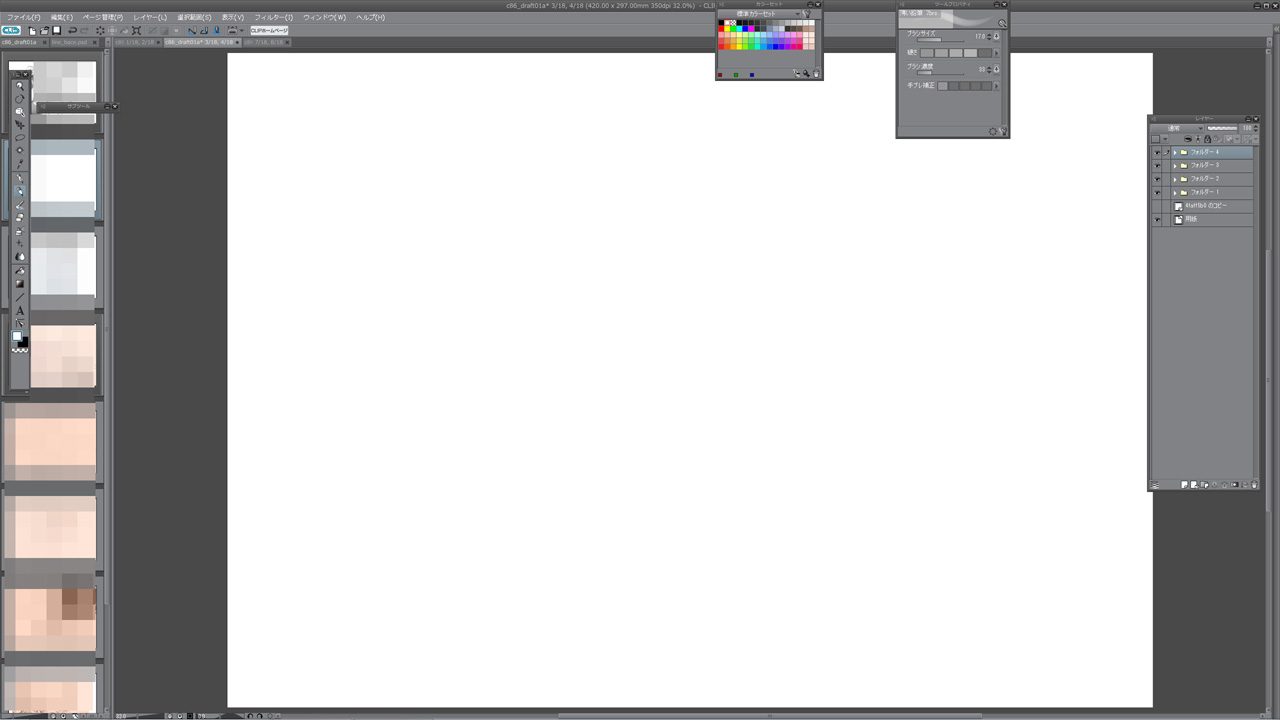Hide フォルダー 4 layer visibility eye

tap(1157, 152)
